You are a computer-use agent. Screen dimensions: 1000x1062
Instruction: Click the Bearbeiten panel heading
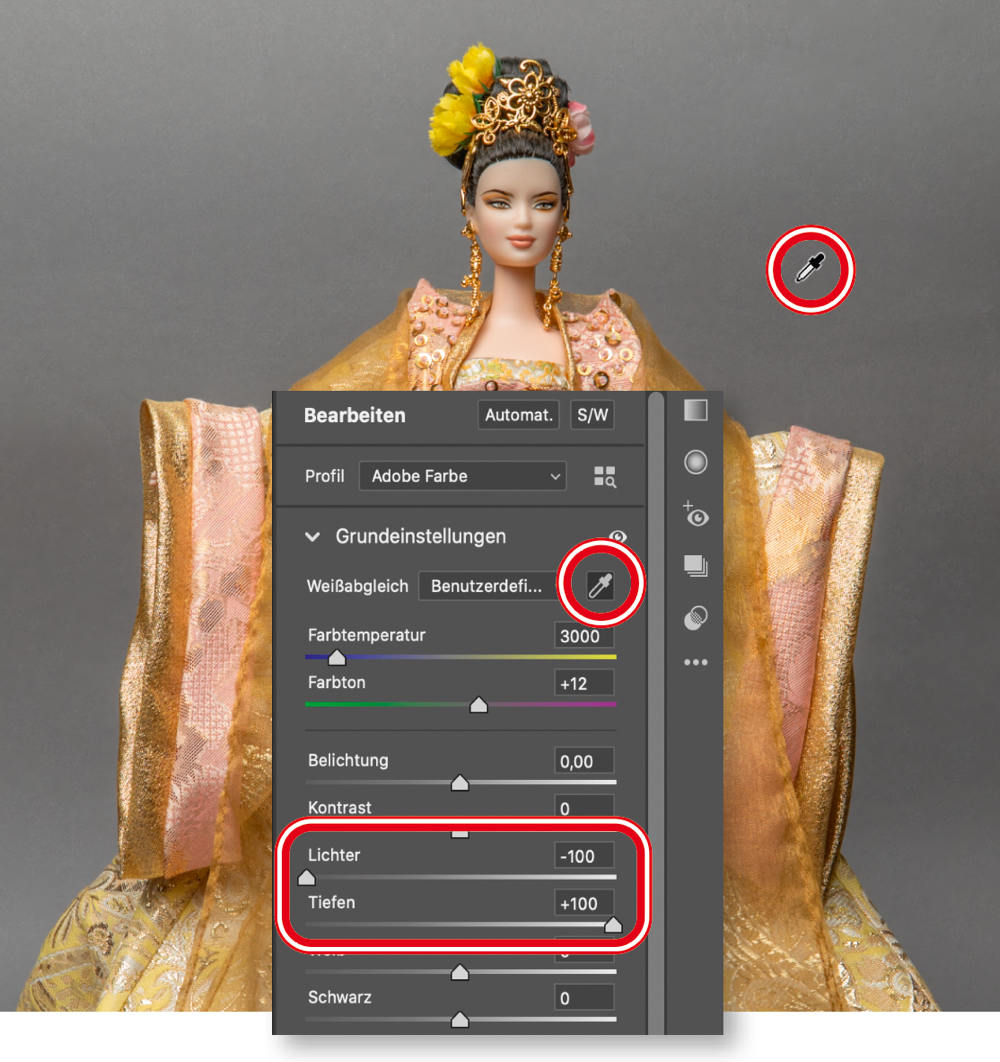tap(354, 415)
